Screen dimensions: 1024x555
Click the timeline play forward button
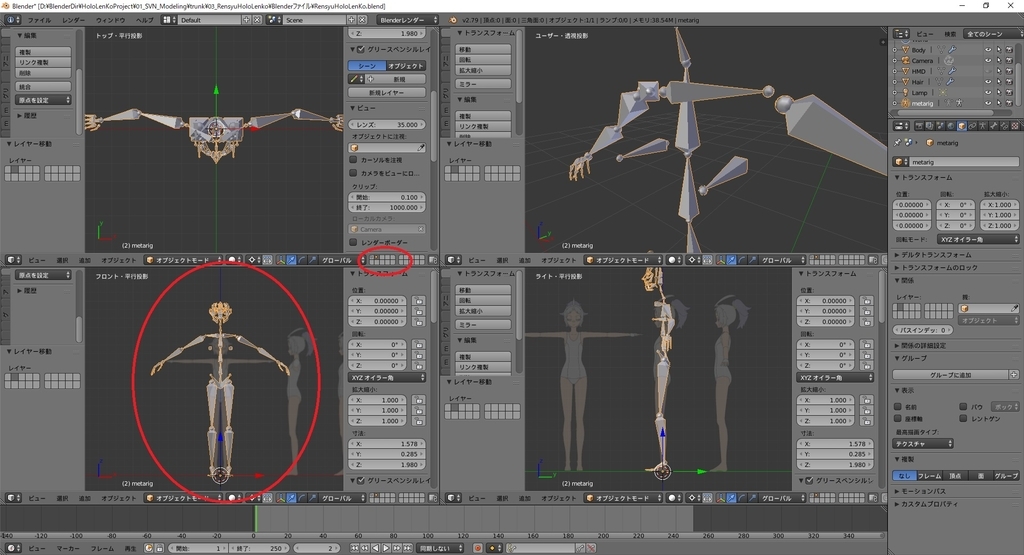[386, 548]
